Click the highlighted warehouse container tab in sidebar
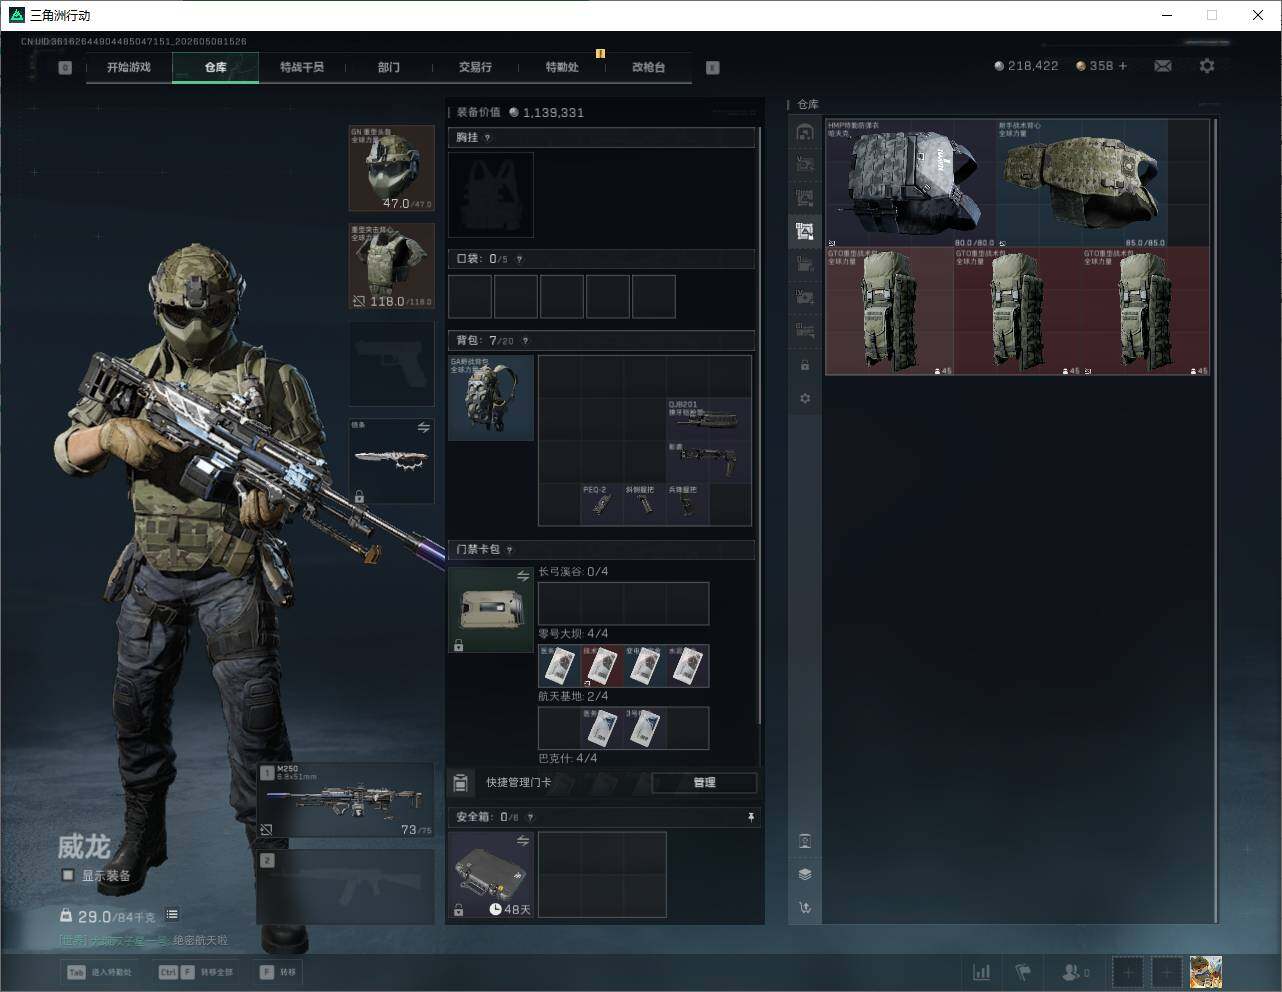Viewport: 1282px width, 992px height. tap(805, 231)
